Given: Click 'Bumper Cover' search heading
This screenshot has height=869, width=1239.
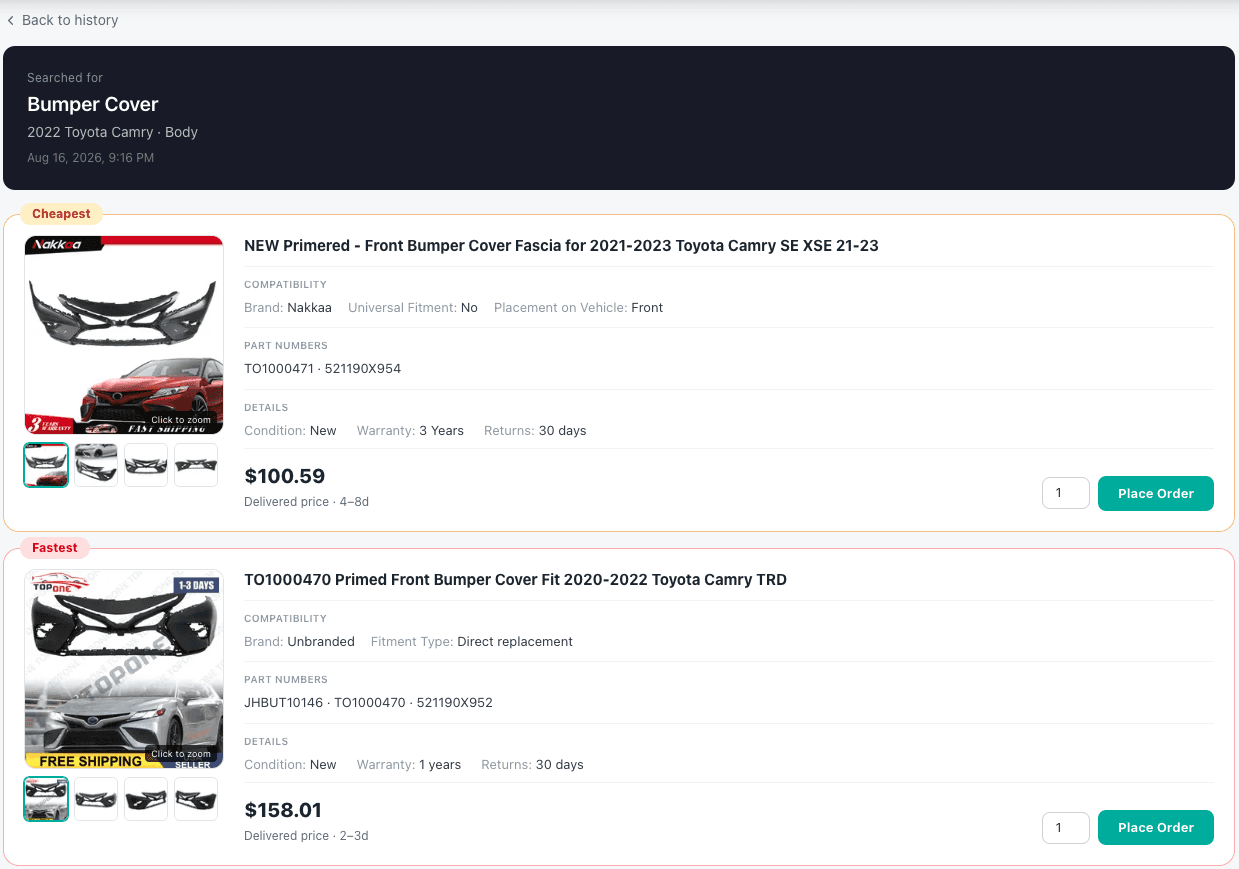Looking at the screenshot, I should coord(93,105).
